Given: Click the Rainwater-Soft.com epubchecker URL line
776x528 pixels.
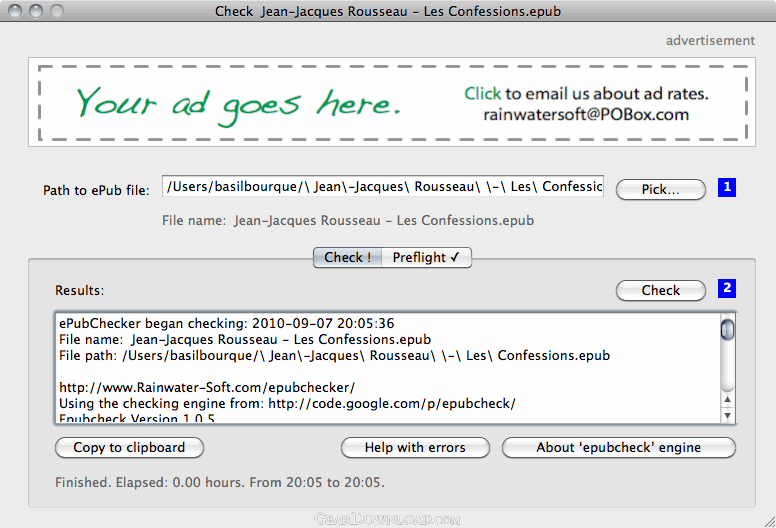Looking at the screenshot, I should pyautogui.click(x=207, y=387).
